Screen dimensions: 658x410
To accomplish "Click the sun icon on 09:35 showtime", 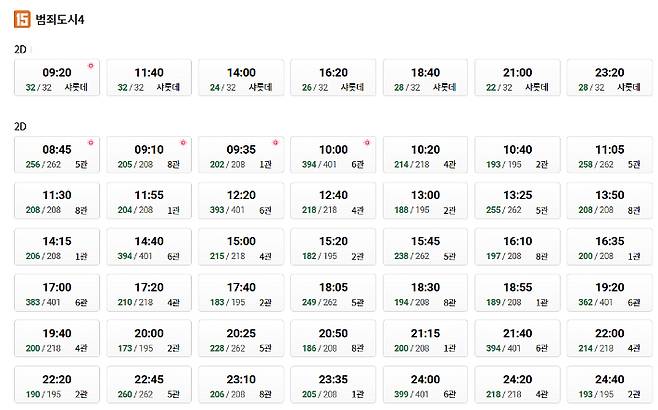I will click(x=275, y=143).
